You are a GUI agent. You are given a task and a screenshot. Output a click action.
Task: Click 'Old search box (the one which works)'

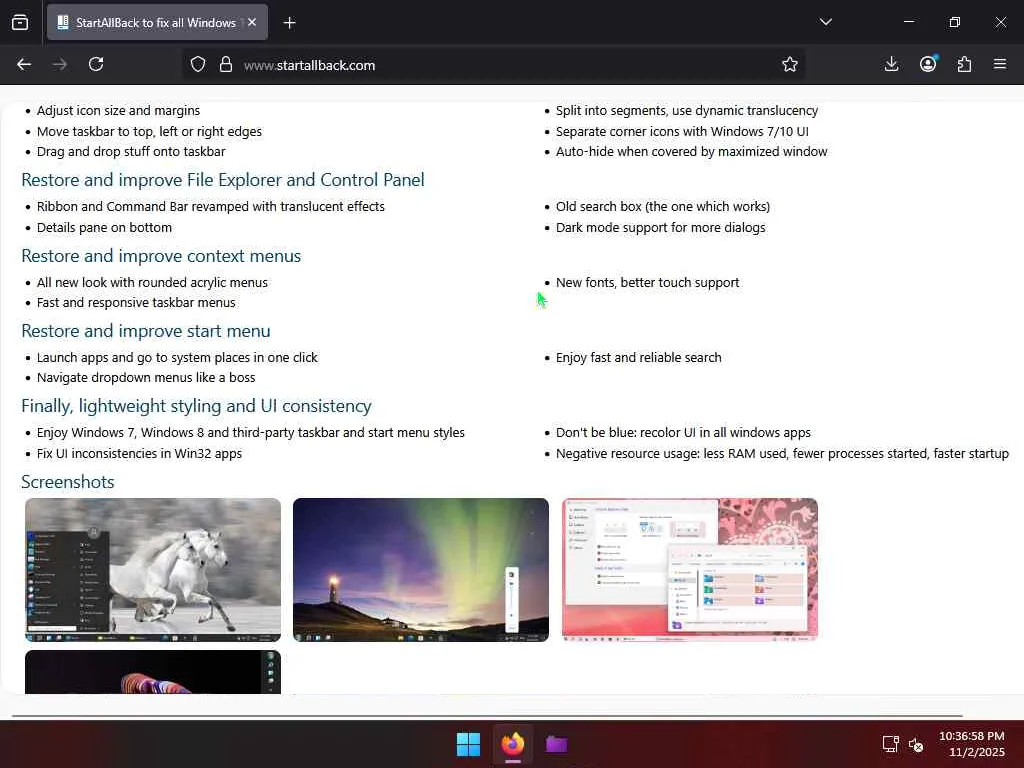point(663,206)
